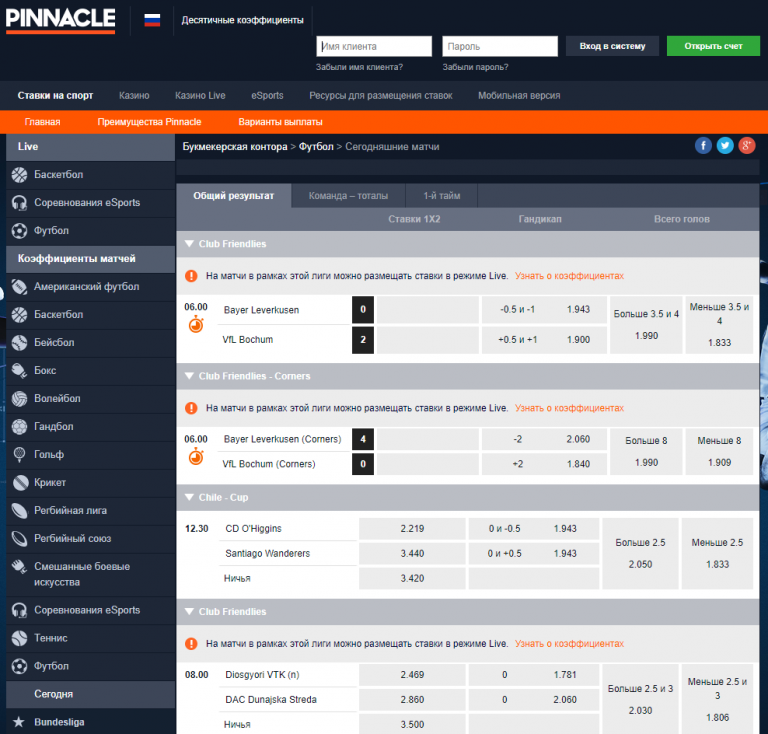Click Вход в систему button

click(612, 46)
